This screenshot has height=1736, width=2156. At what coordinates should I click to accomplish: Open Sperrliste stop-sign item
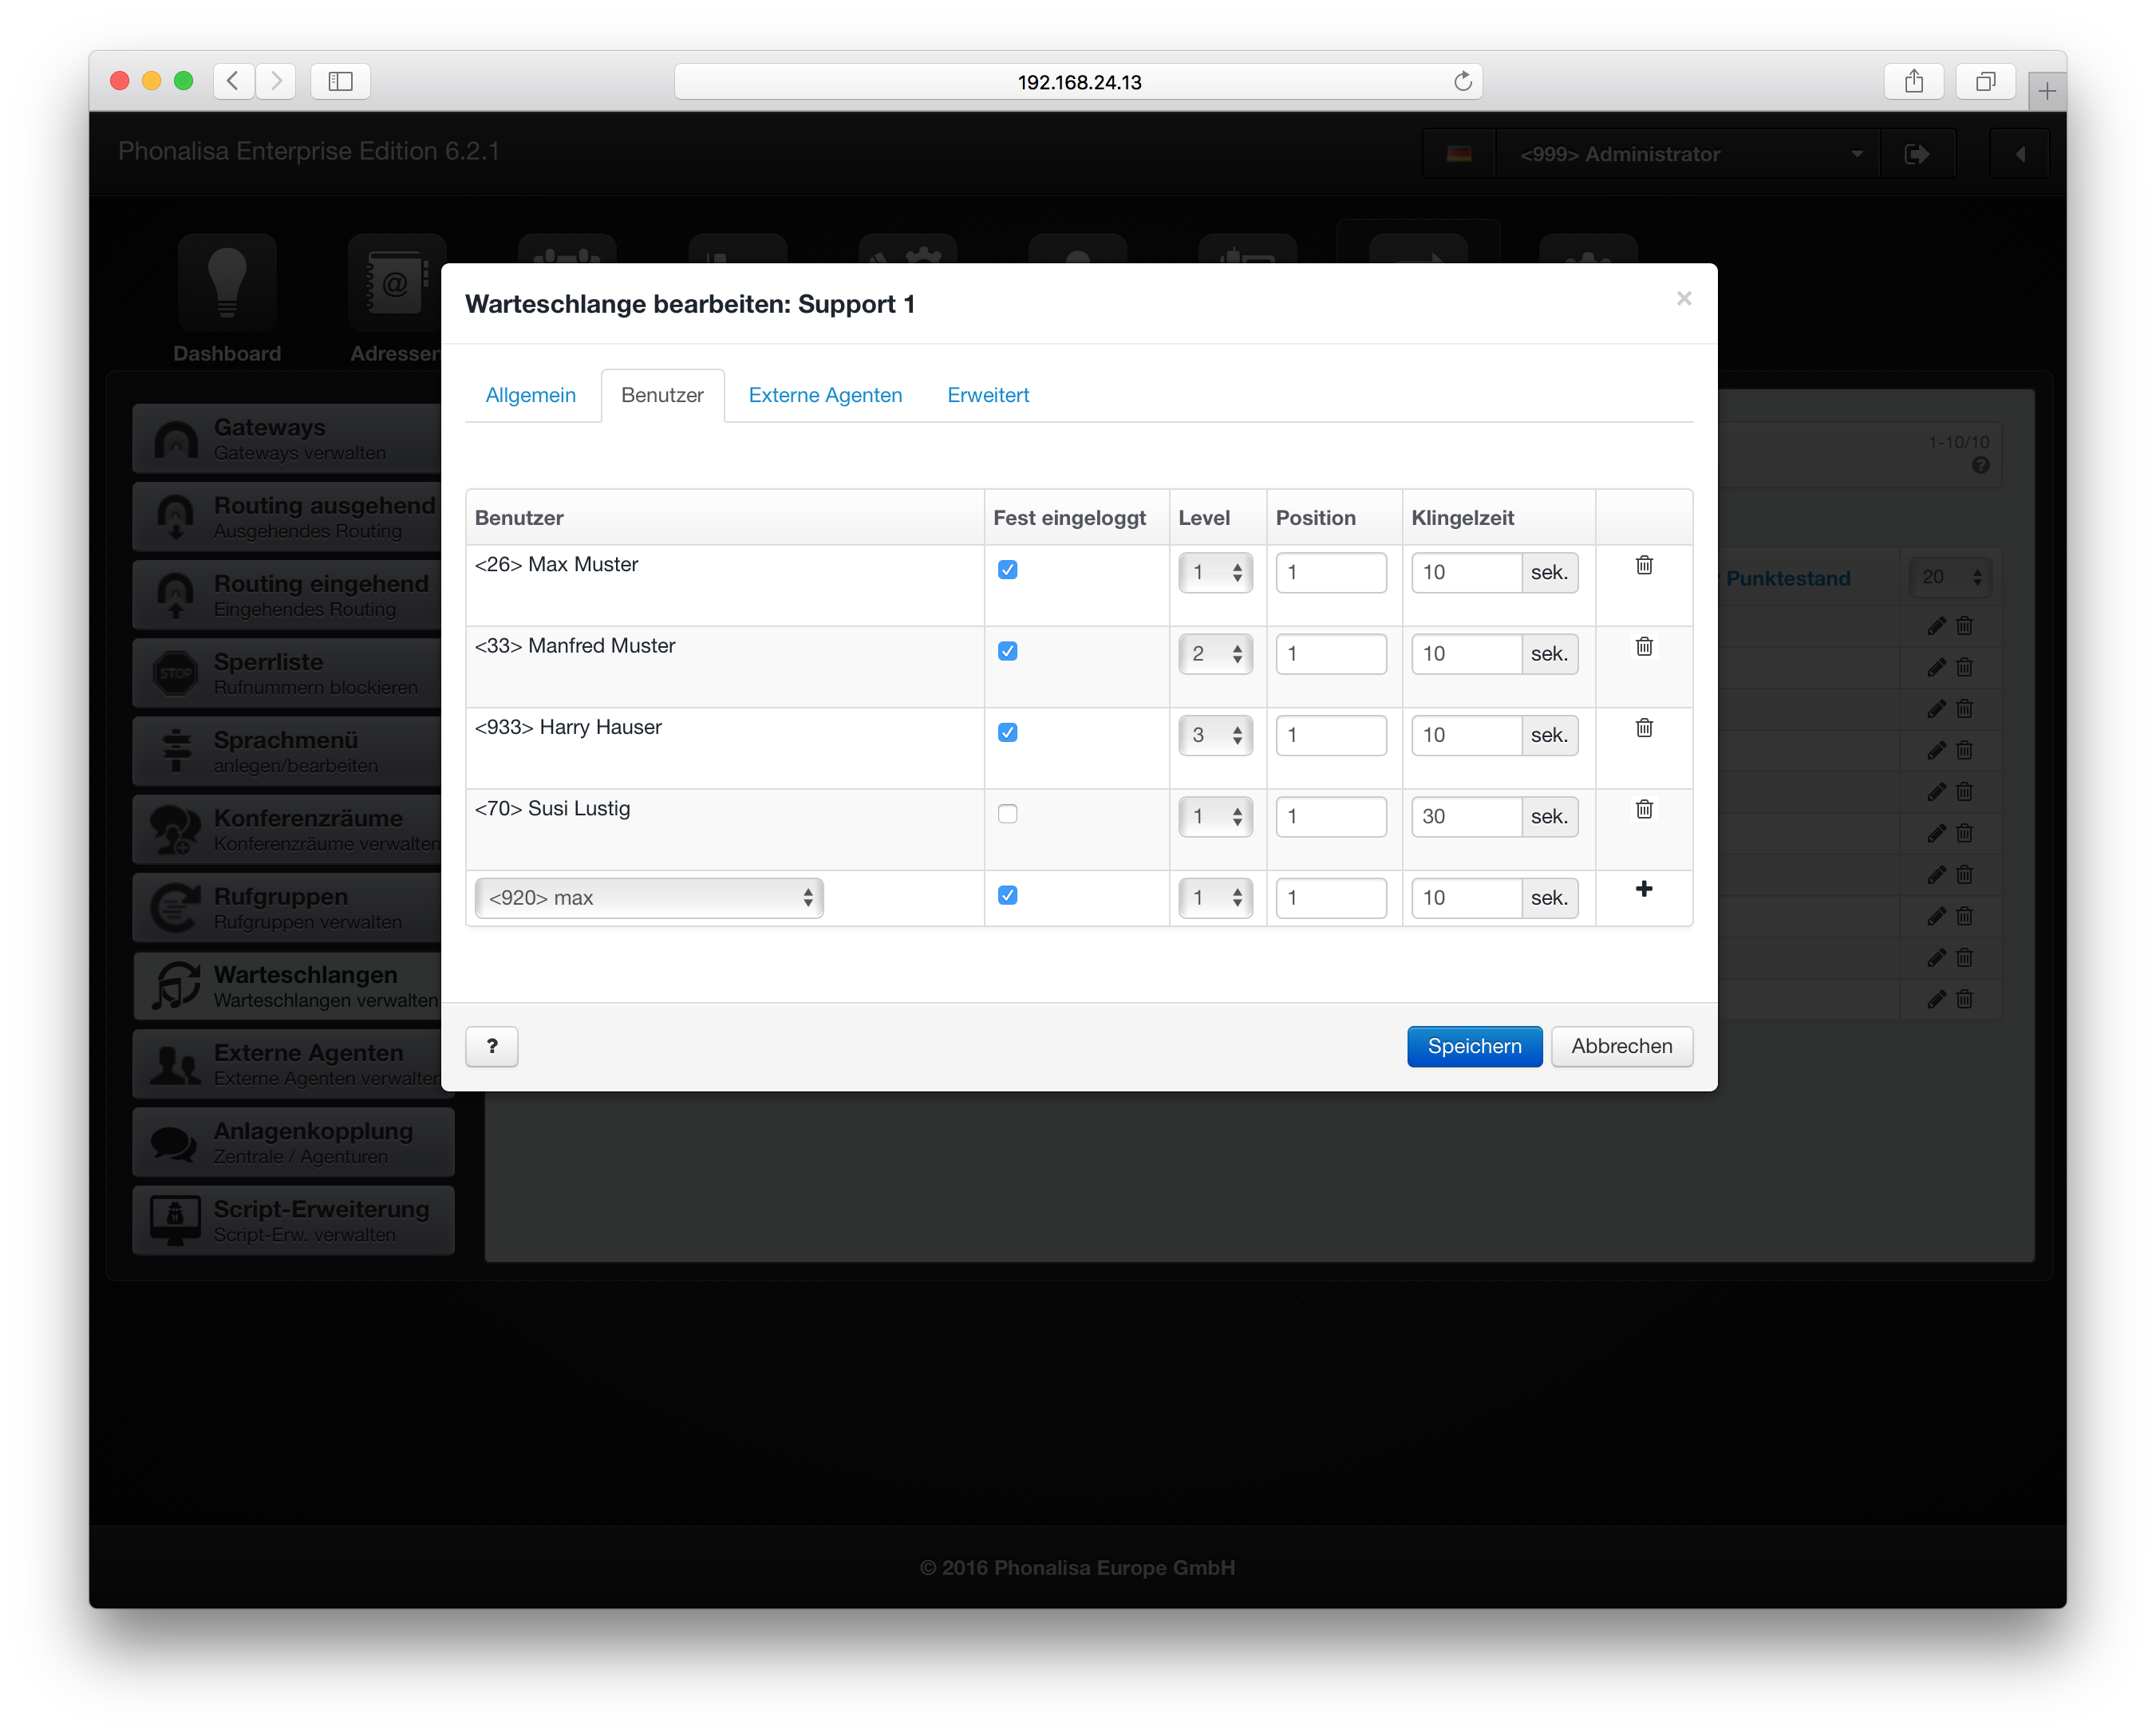pos(288,673)
